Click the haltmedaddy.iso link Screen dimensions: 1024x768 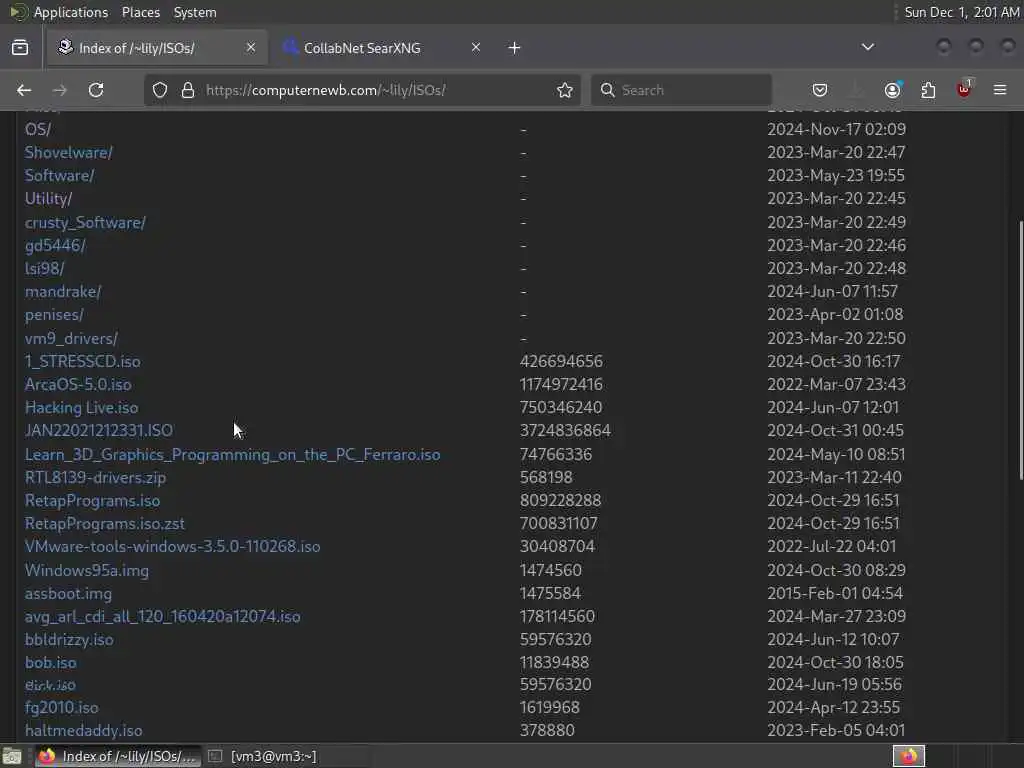click(x=84, y=730)
